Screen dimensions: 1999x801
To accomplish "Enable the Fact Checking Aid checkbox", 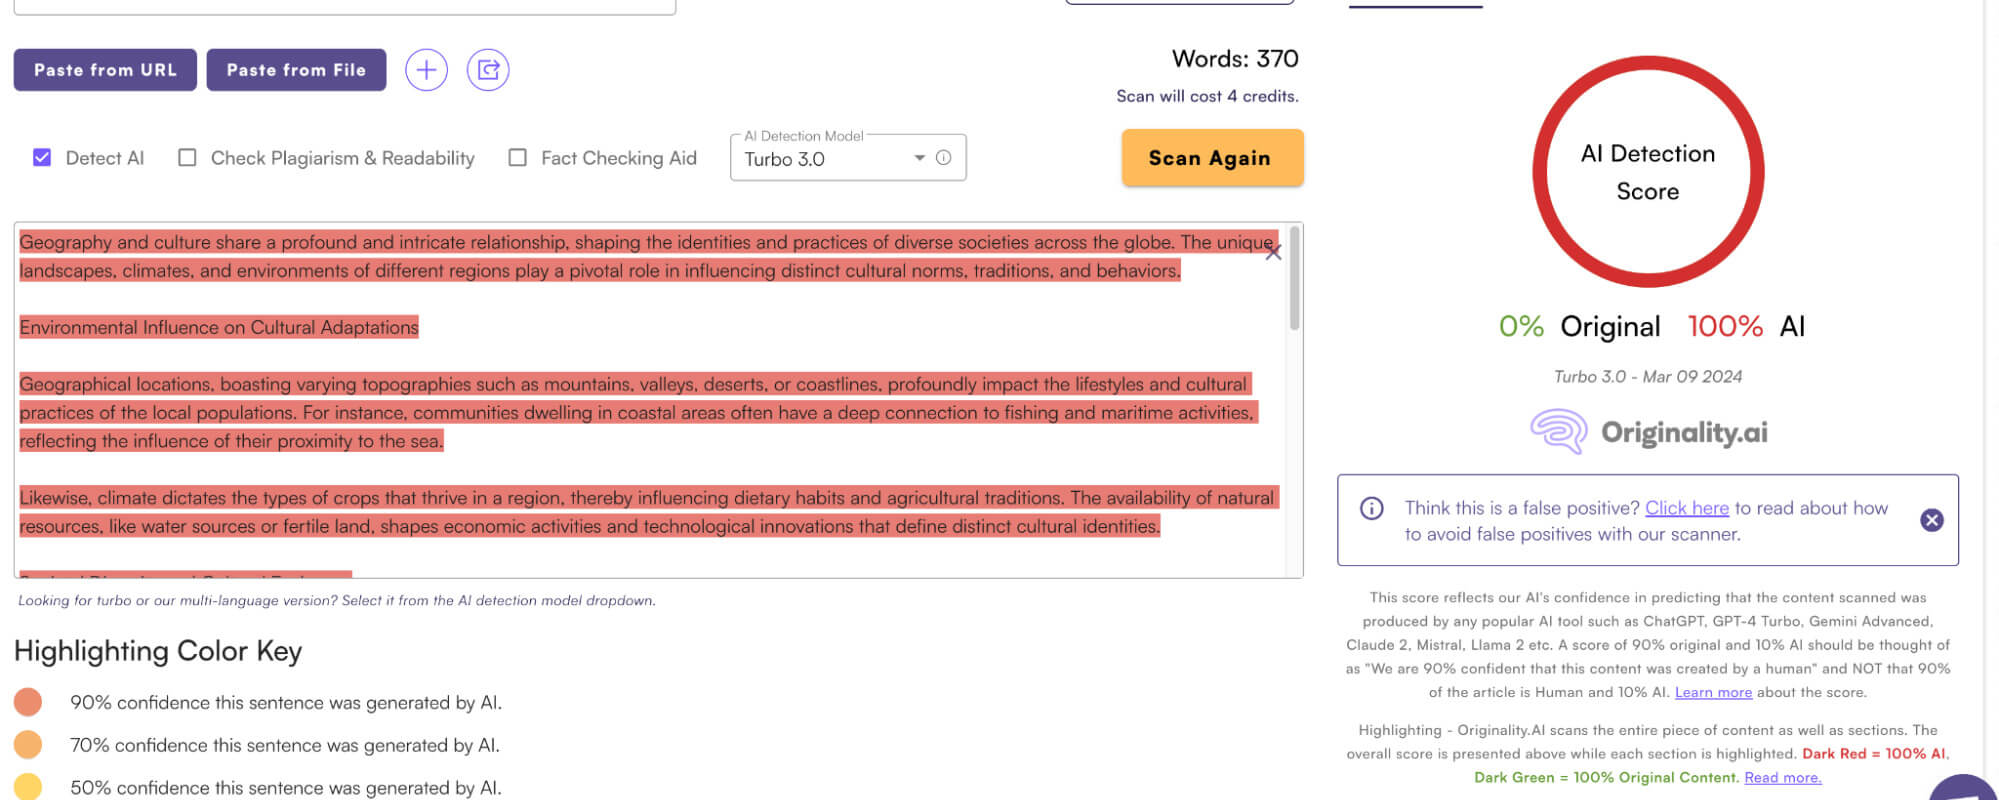I will tap(517, 158).
